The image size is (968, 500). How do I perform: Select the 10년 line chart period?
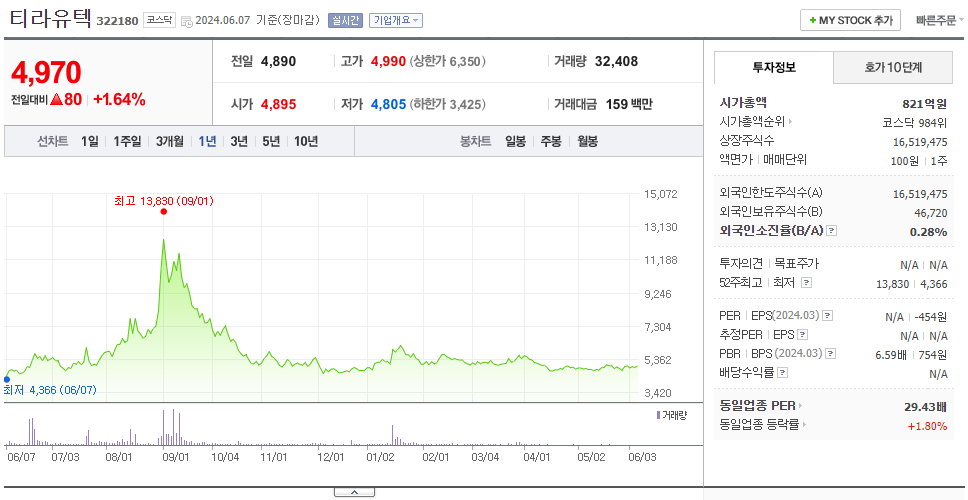coord(306,141)
